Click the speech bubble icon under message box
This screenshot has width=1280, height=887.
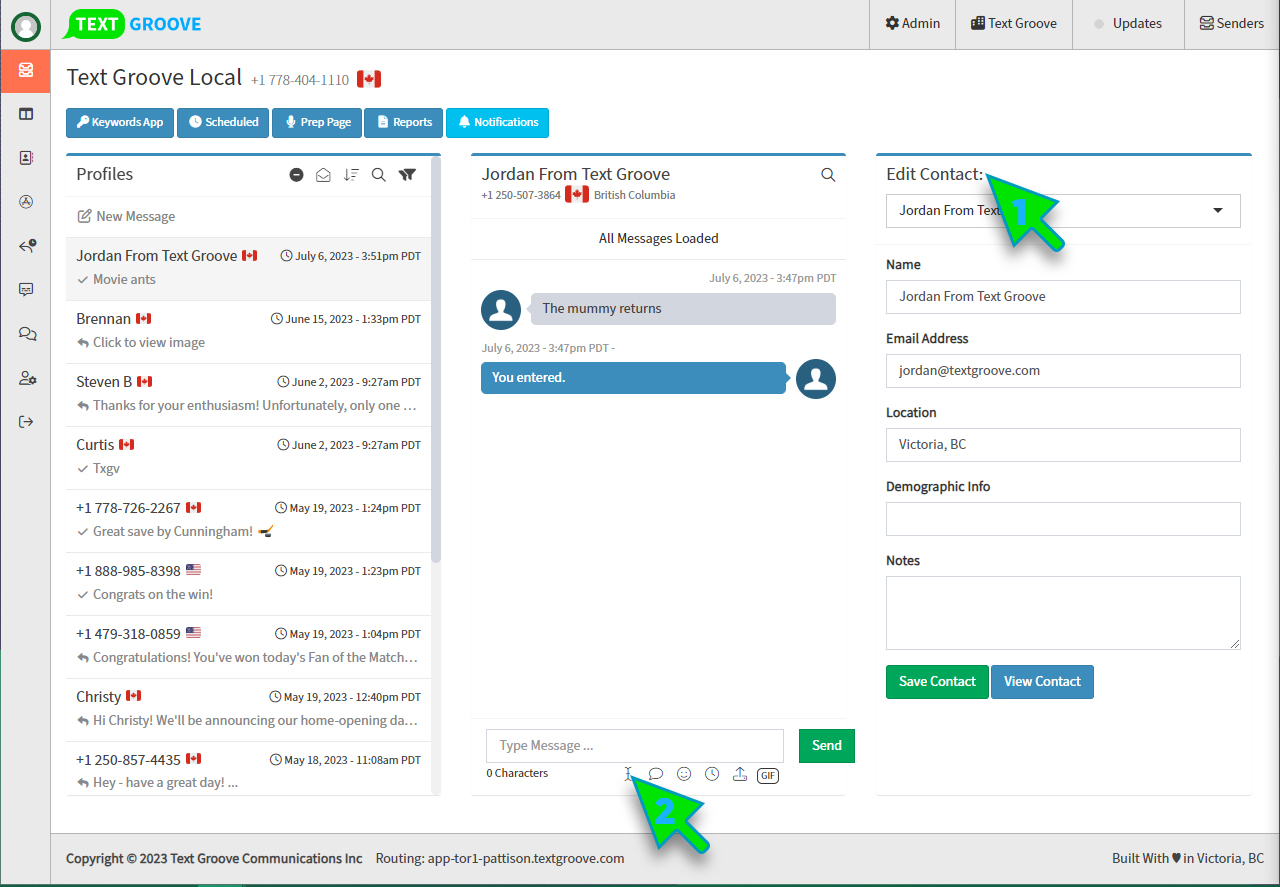(x=656, y=774)
